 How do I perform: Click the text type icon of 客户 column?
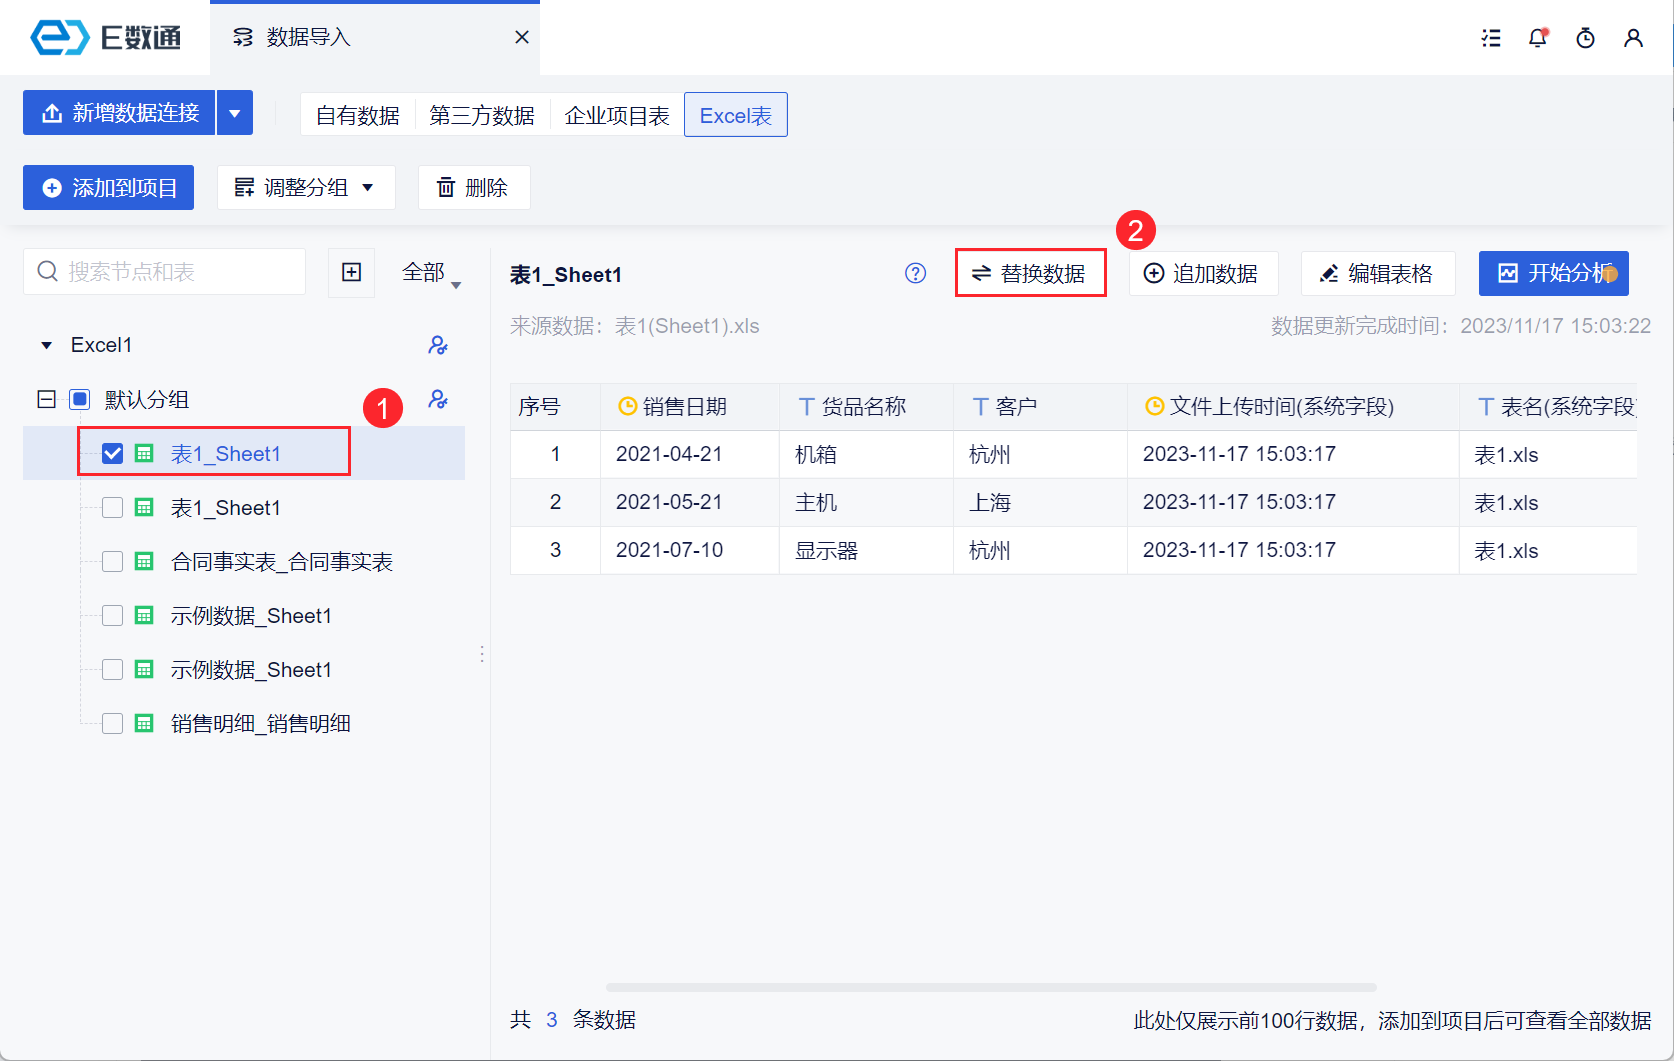point(981,406)
